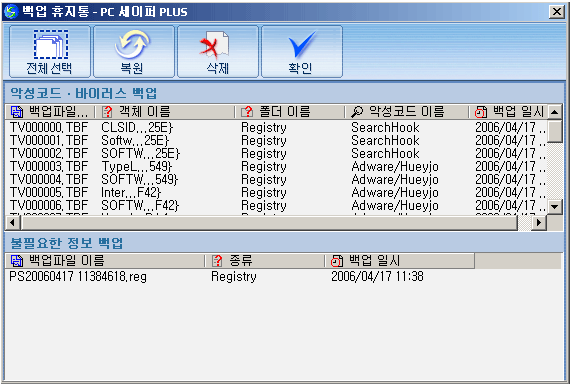Click object name Softw...25E}
Image resolution: width=574 pixels, height=387 pixels.
[x=135, y=140]
